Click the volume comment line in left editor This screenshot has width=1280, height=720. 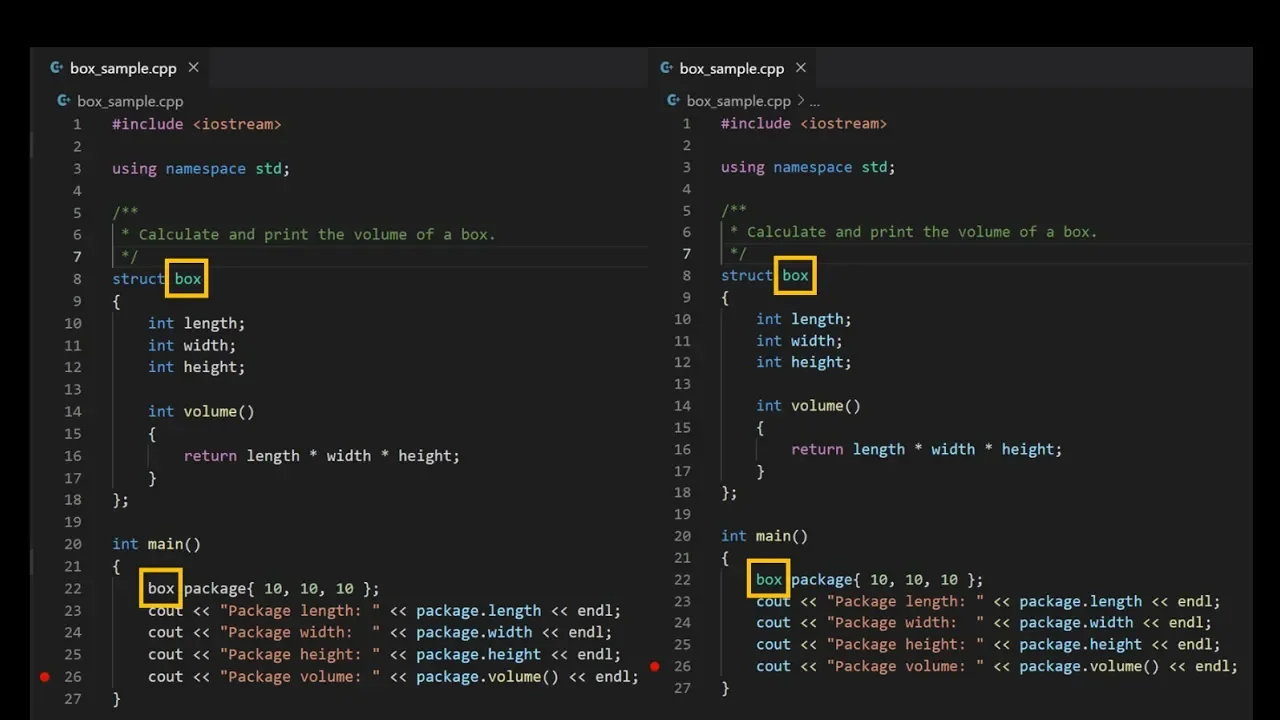[x=308, y=234]
